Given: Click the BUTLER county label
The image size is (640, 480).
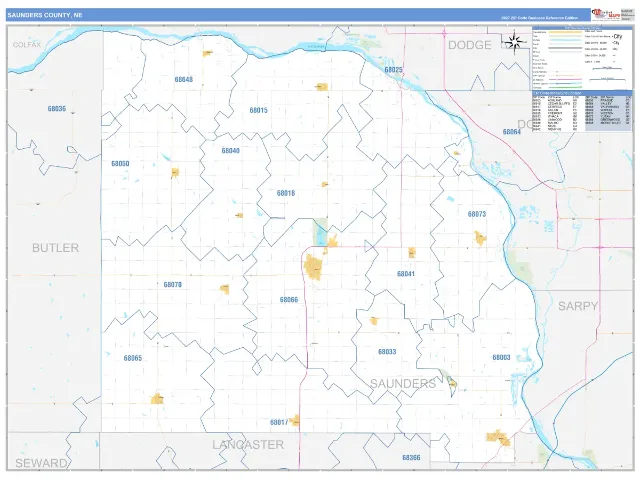Looking at the screenshot, I should pyautogui.click(x=56, y=248).
